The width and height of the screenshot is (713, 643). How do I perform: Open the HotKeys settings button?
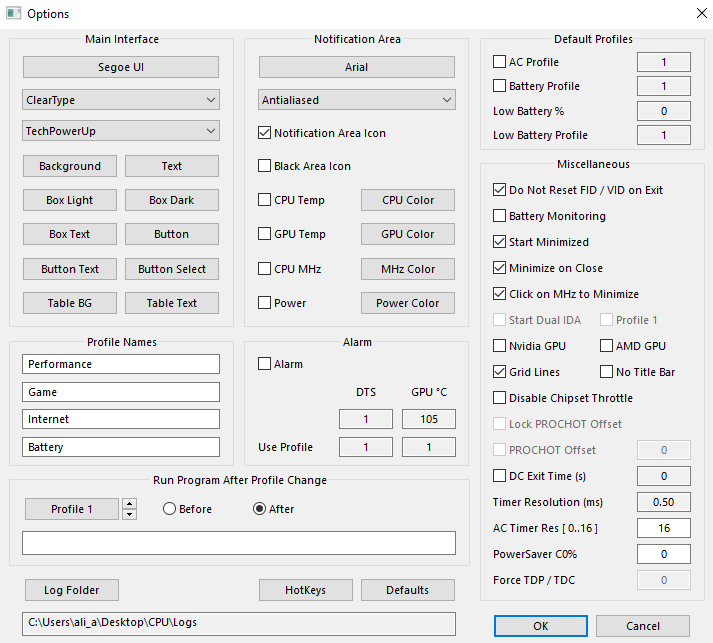[x=306, y=590]
